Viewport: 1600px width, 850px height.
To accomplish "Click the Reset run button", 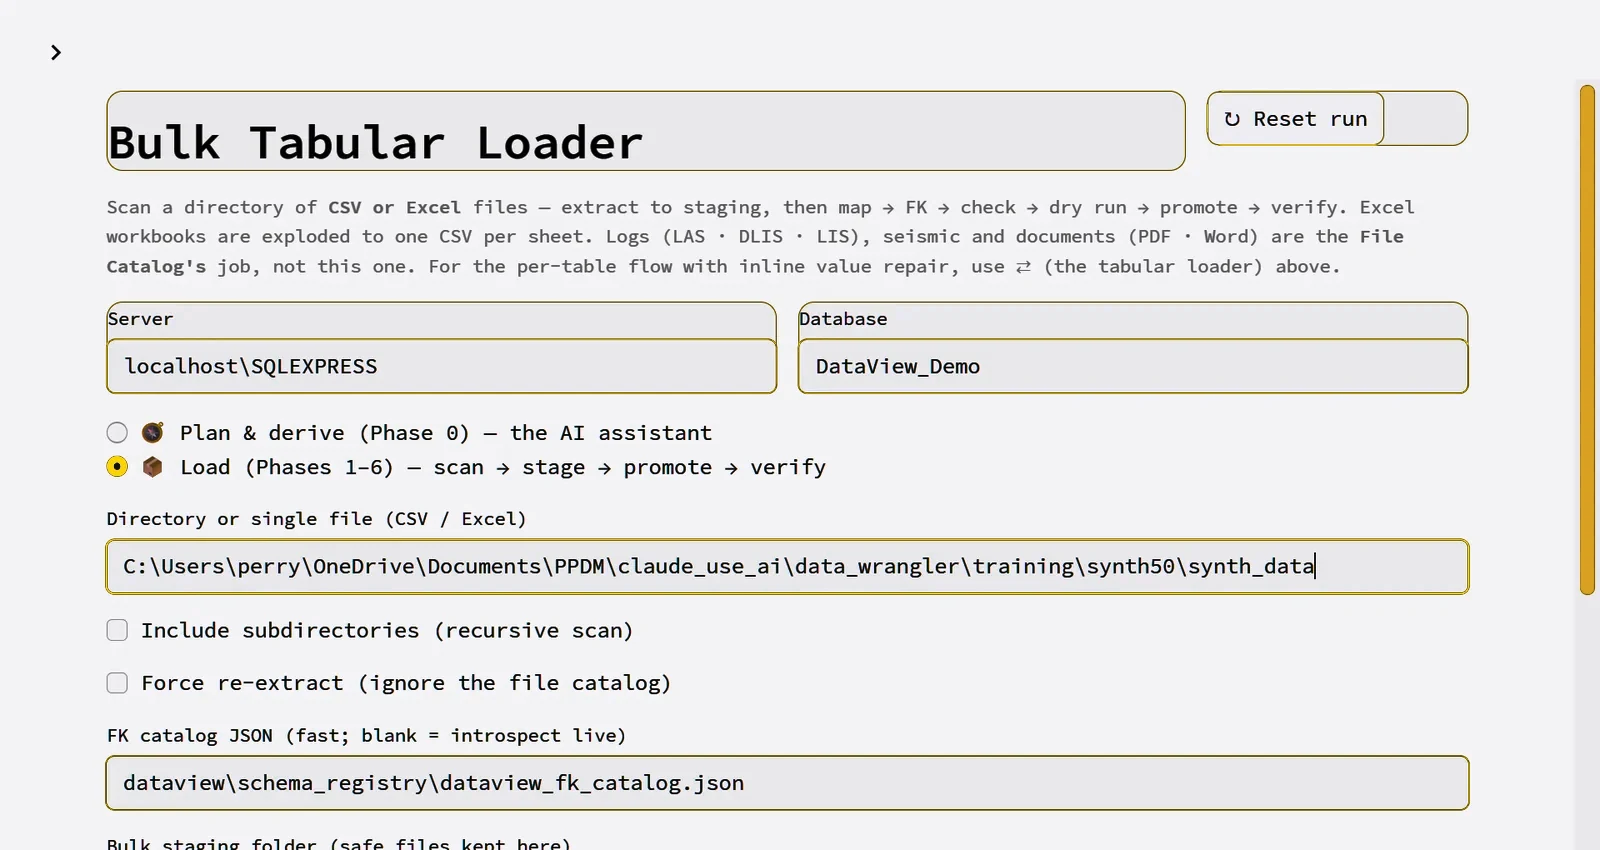I will (x=1295, y=119).
